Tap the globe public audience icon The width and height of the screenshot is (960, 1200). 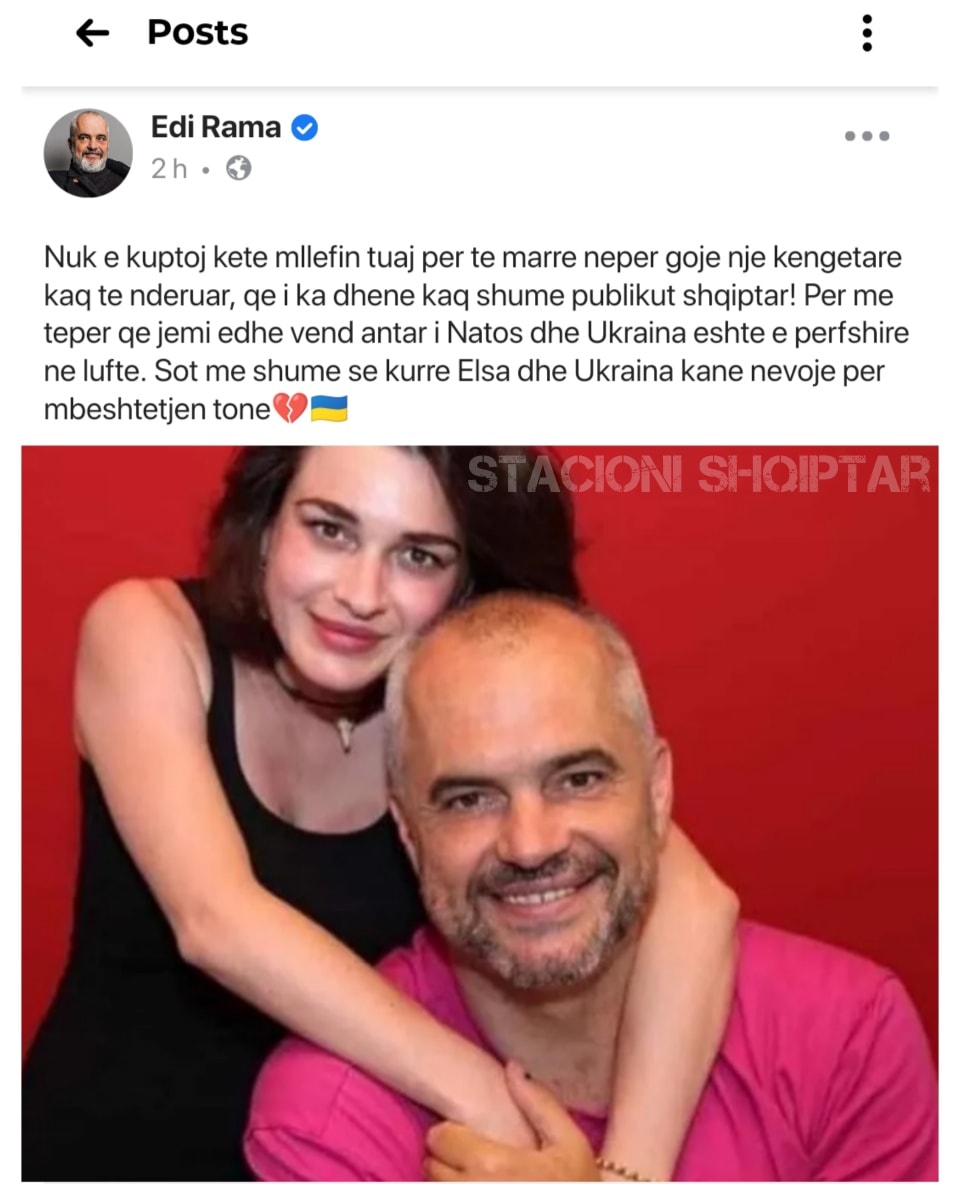(238, 169)
